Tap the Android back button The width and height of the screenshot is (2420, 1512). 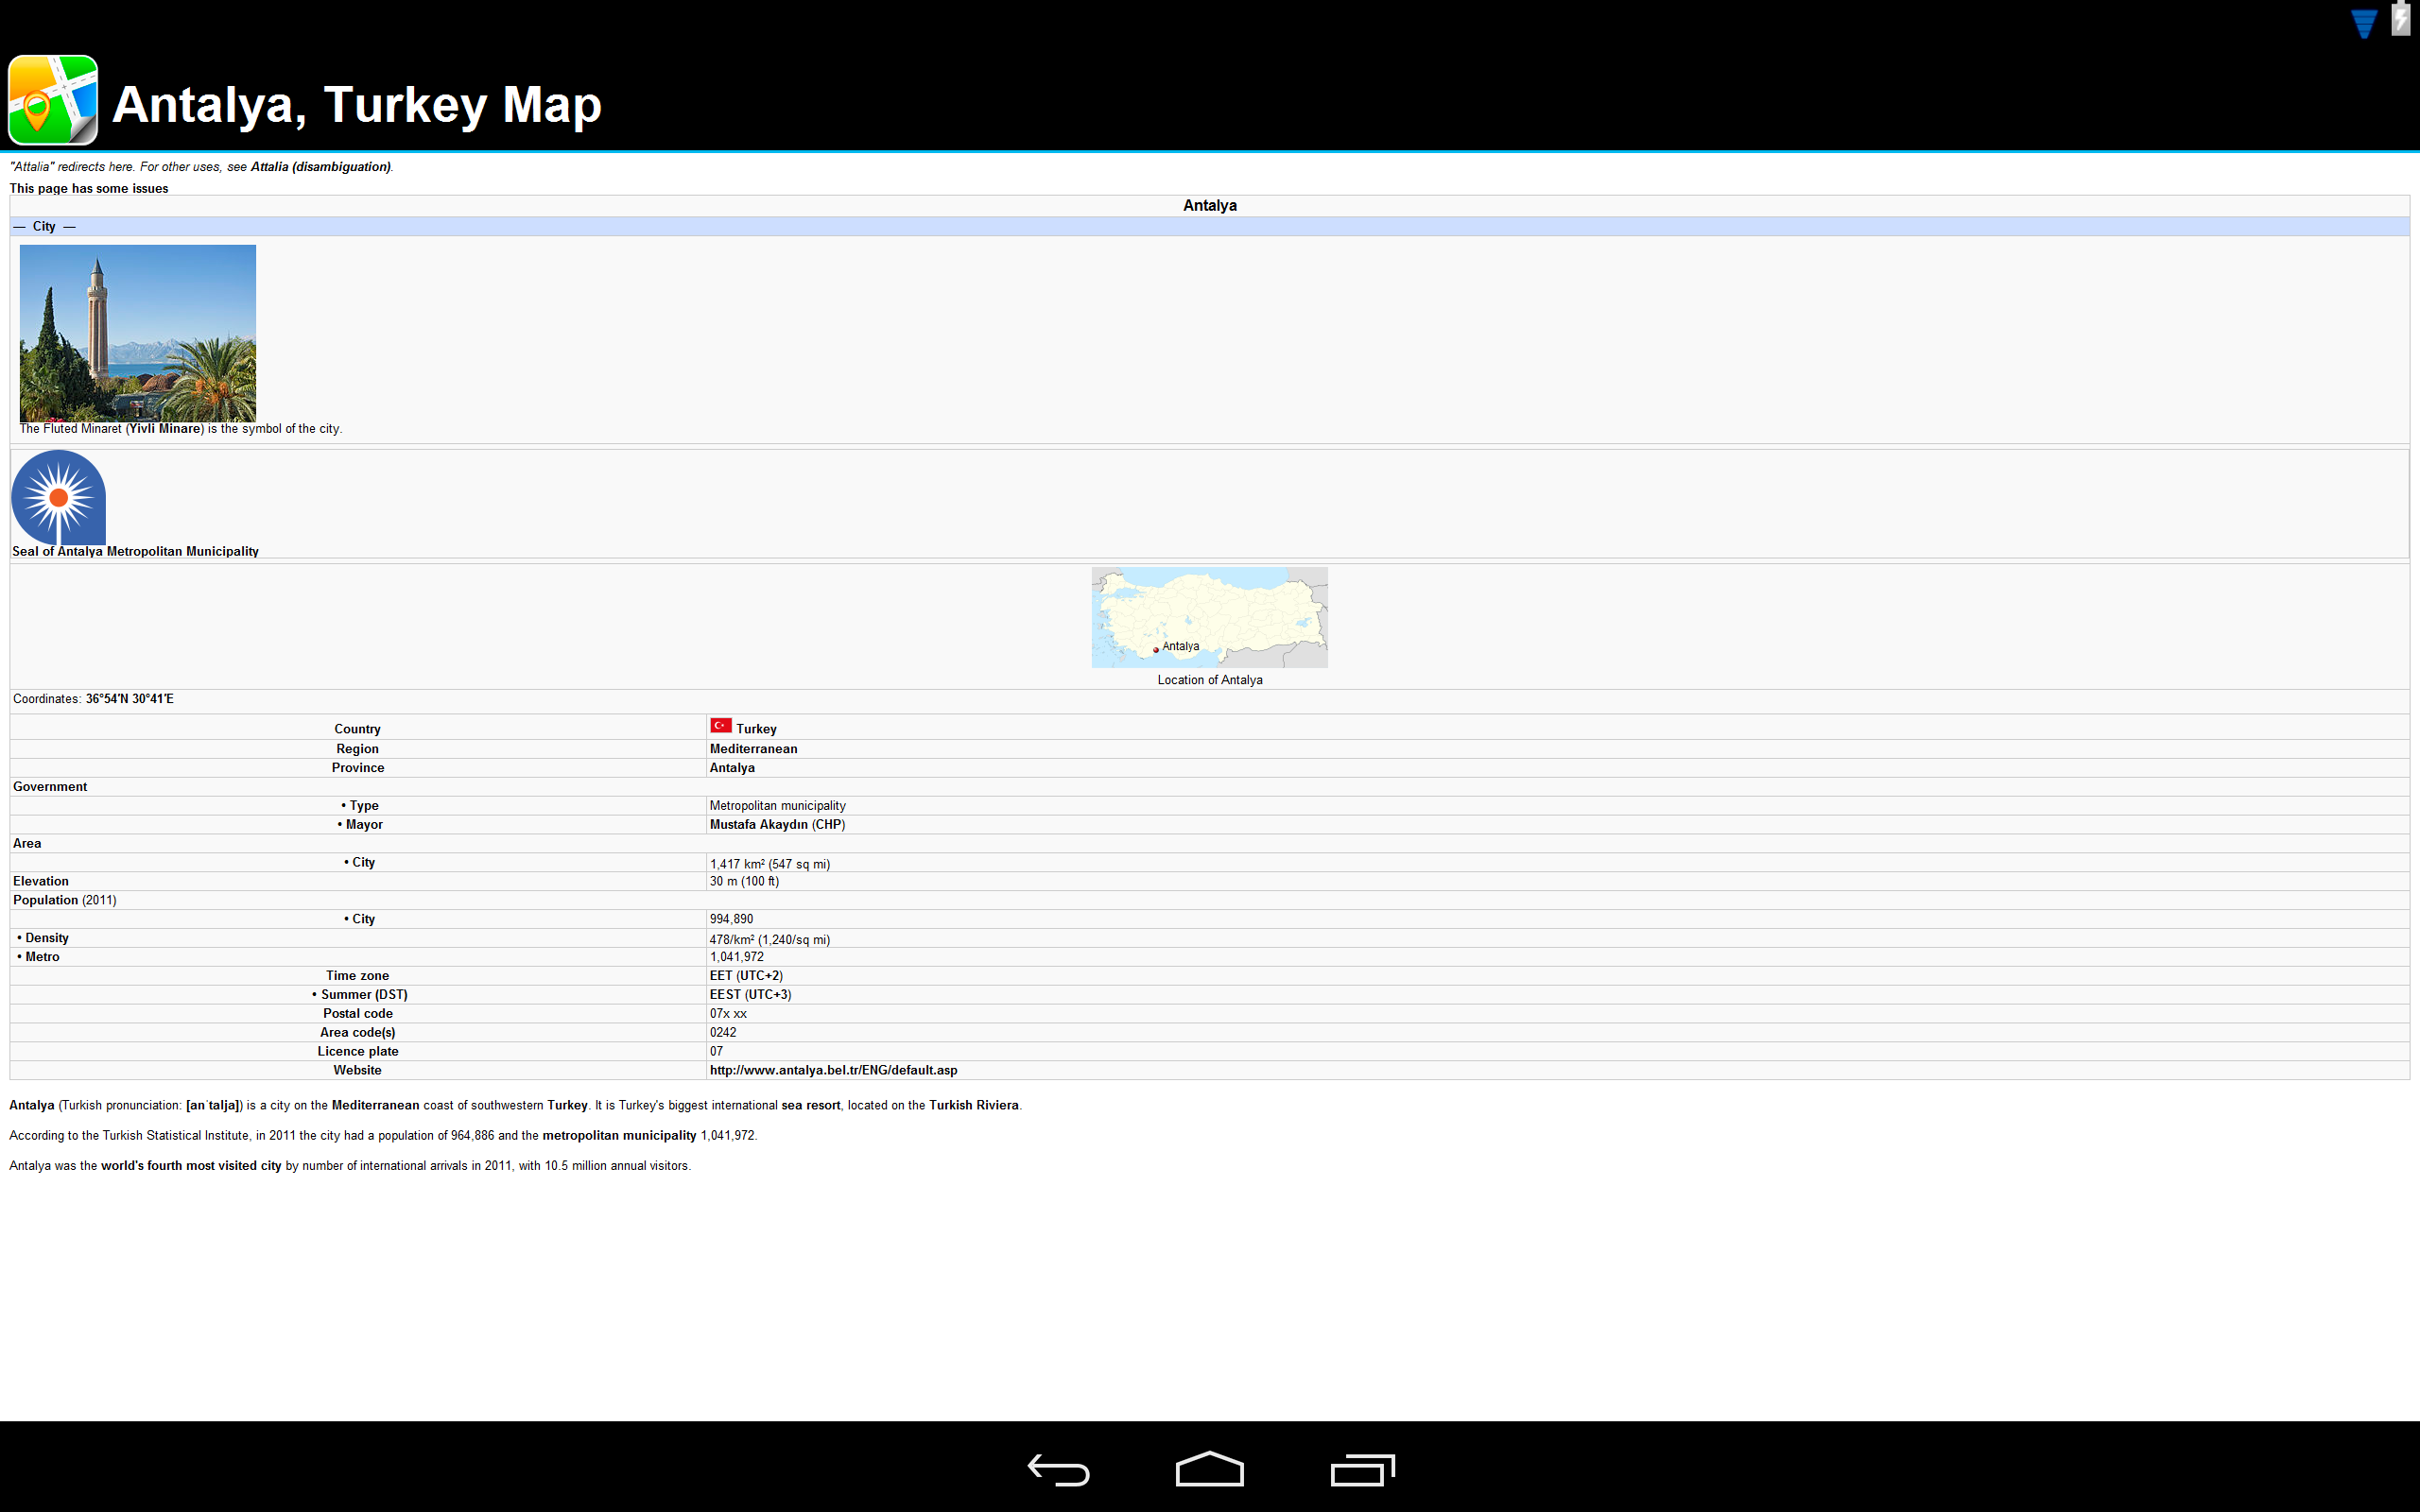1058,1469
